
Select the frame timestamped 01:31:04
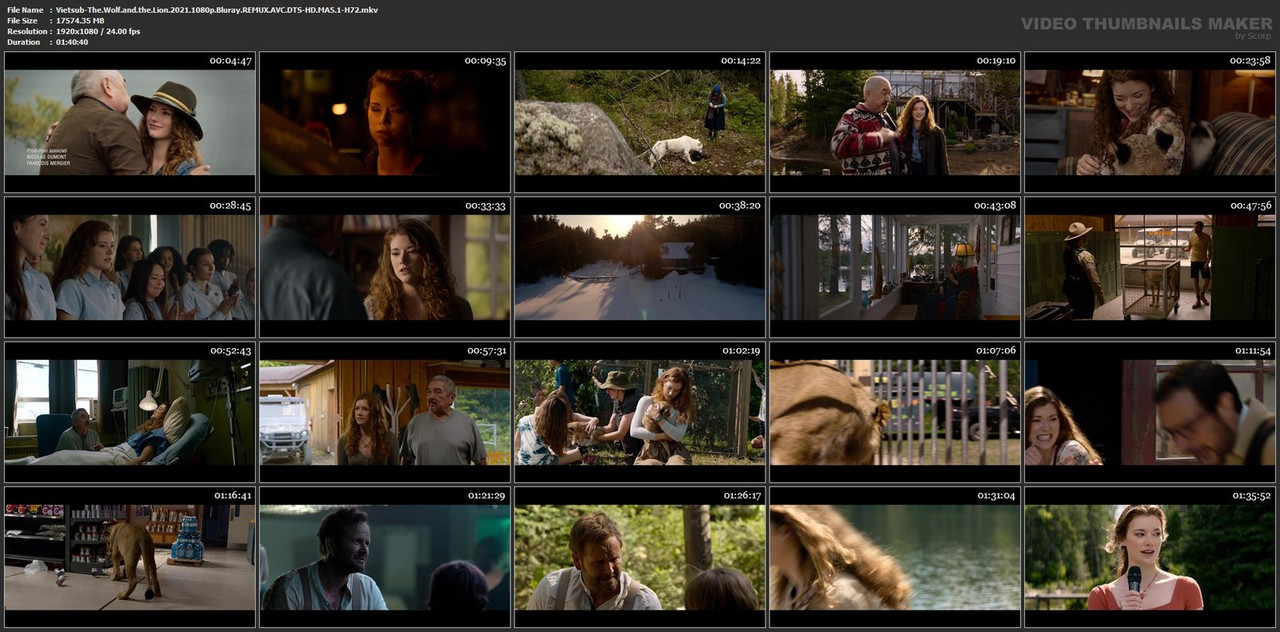pos(895,557)
